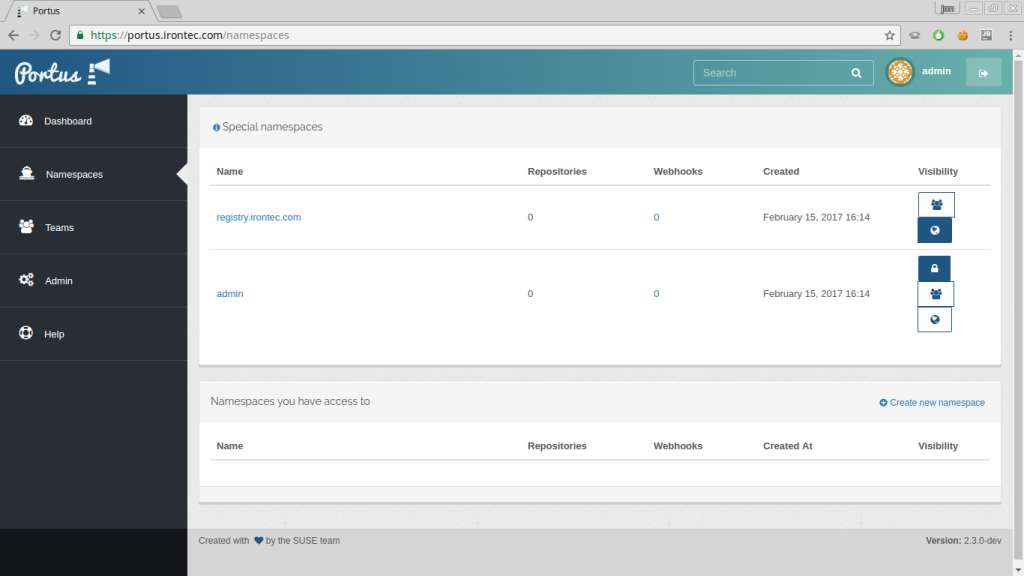The image size is (1024, 576).
Task: Bookmark the page via the star icon
Action: click(889, 34)
